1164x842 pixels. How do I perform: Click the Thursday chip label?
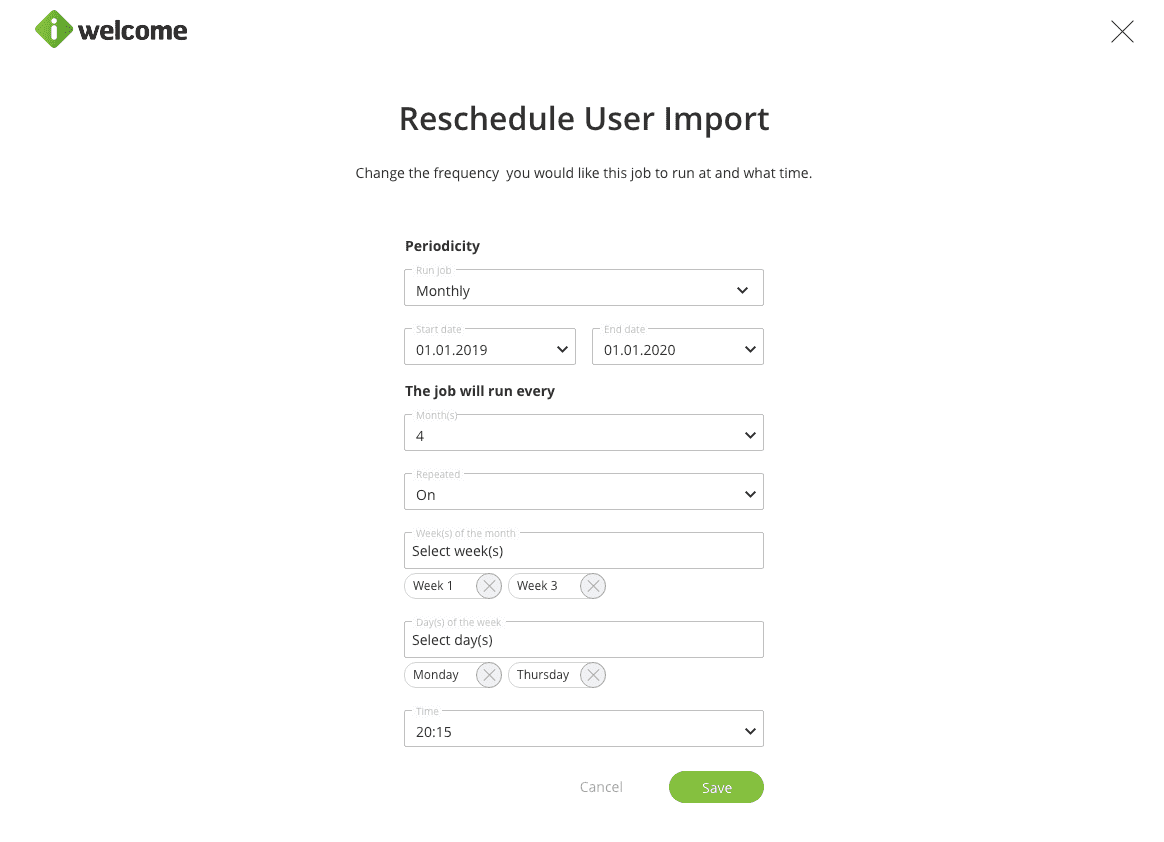543,675
